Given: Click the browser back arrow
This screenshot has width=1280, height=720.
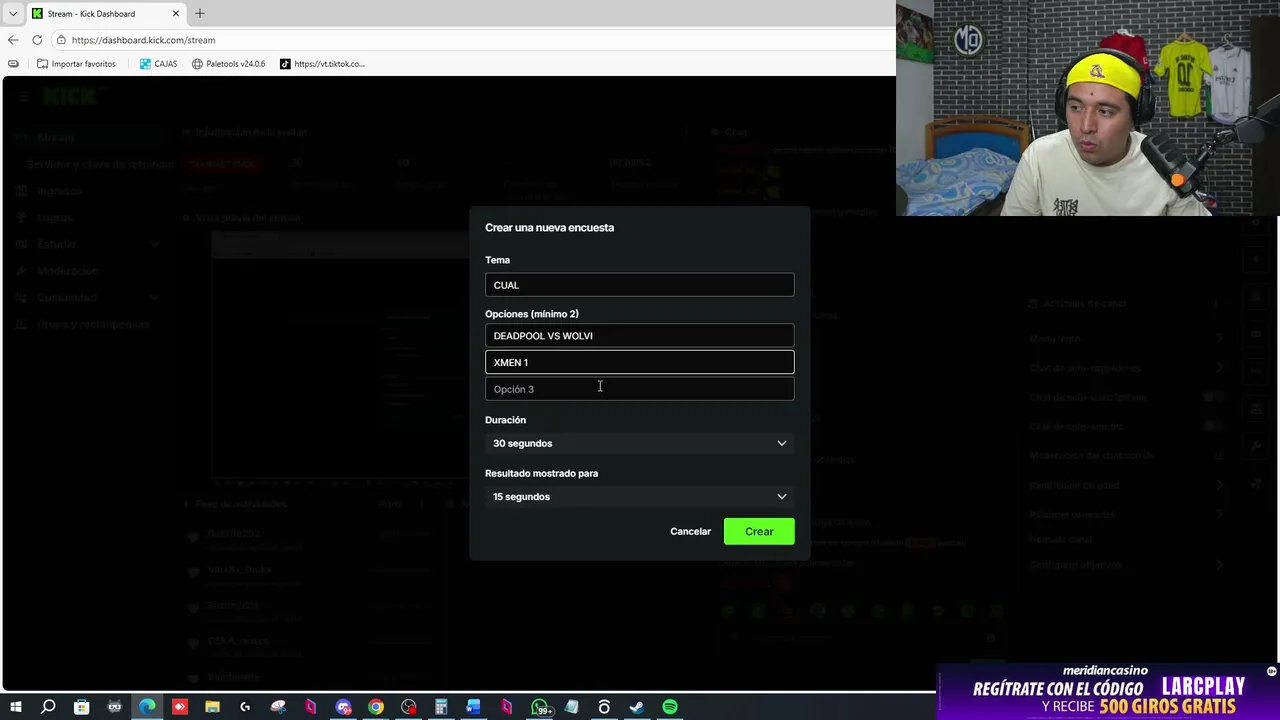Looking at the screenshot, I should click(13, 40).
